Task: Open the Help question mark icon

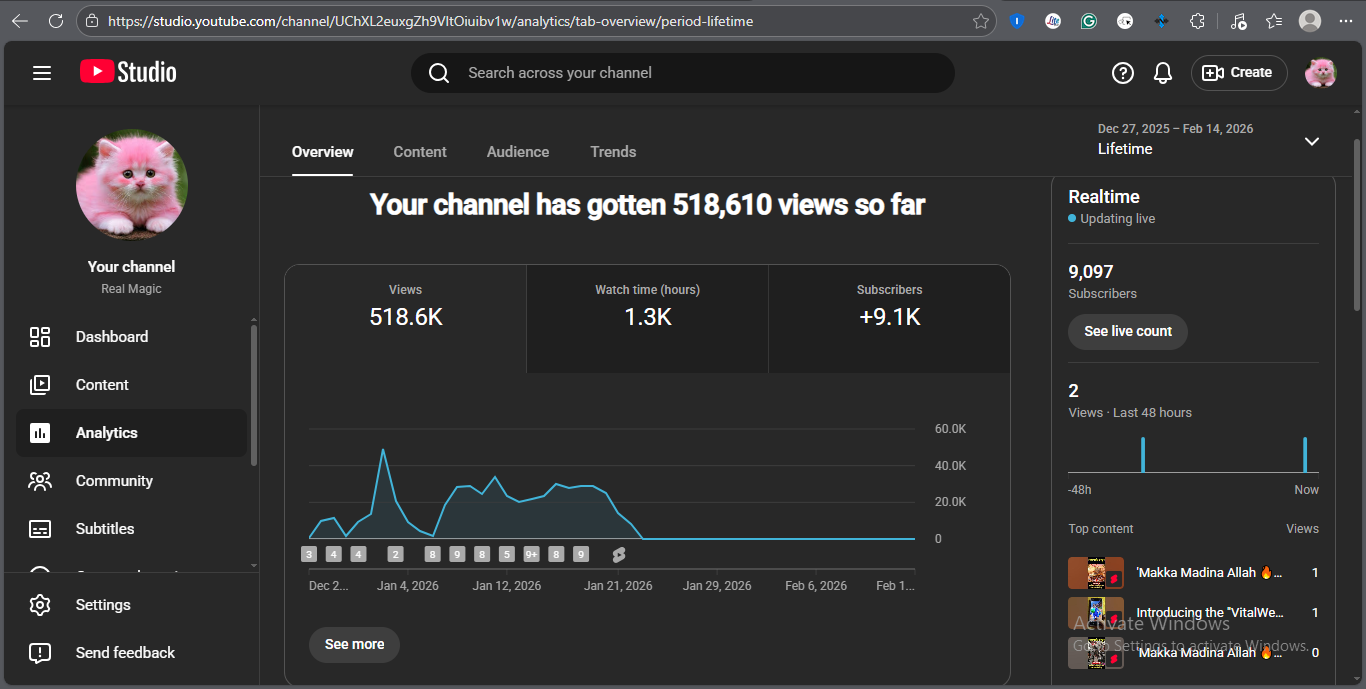Action: click(1122, 73)
